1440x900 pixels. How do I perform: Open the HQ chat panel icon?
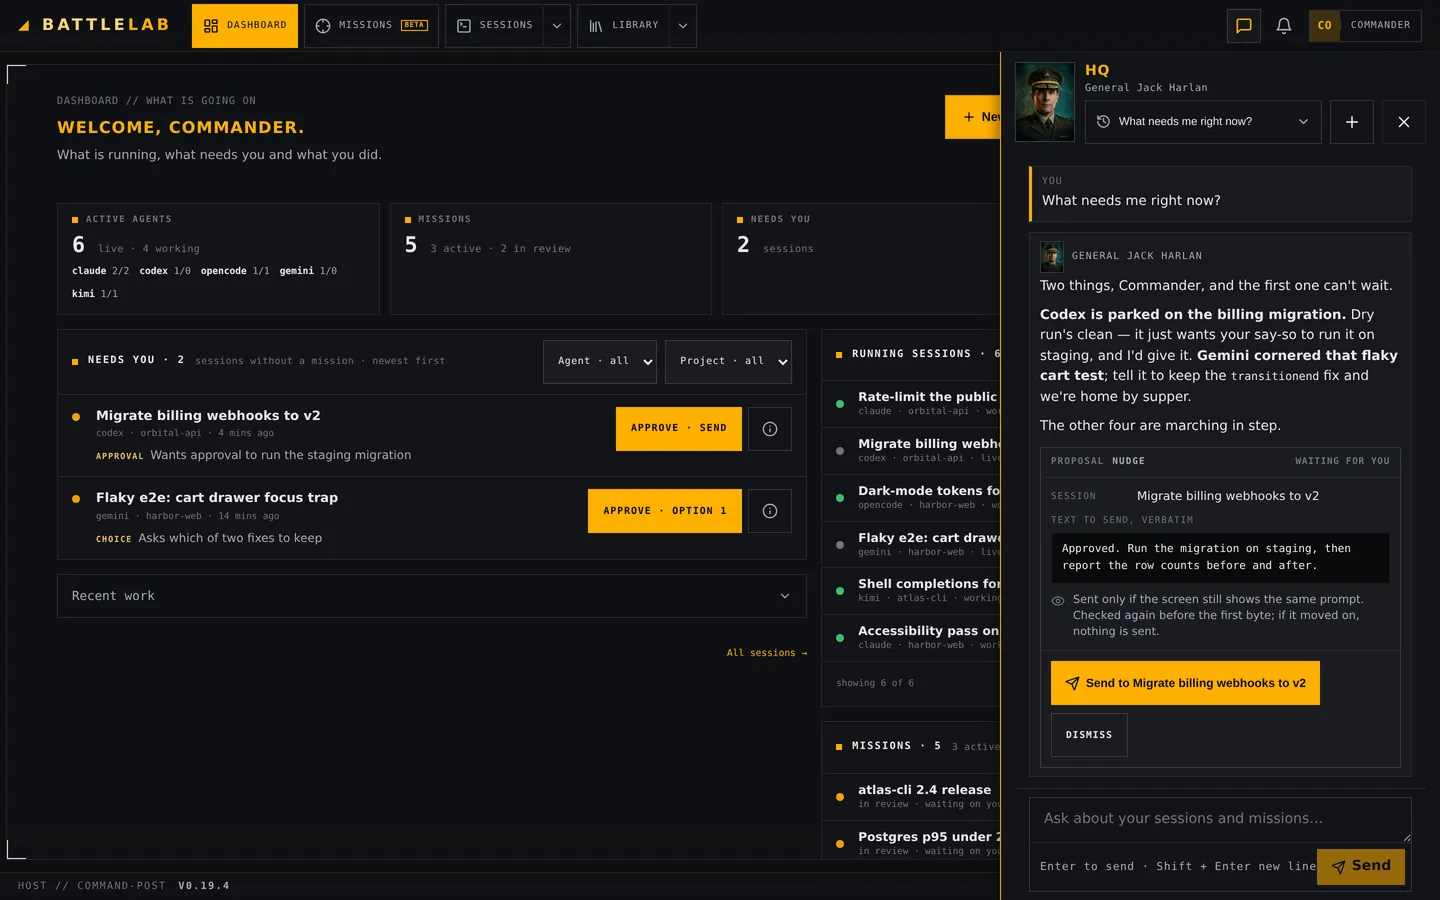click(x=1243, y=26)
